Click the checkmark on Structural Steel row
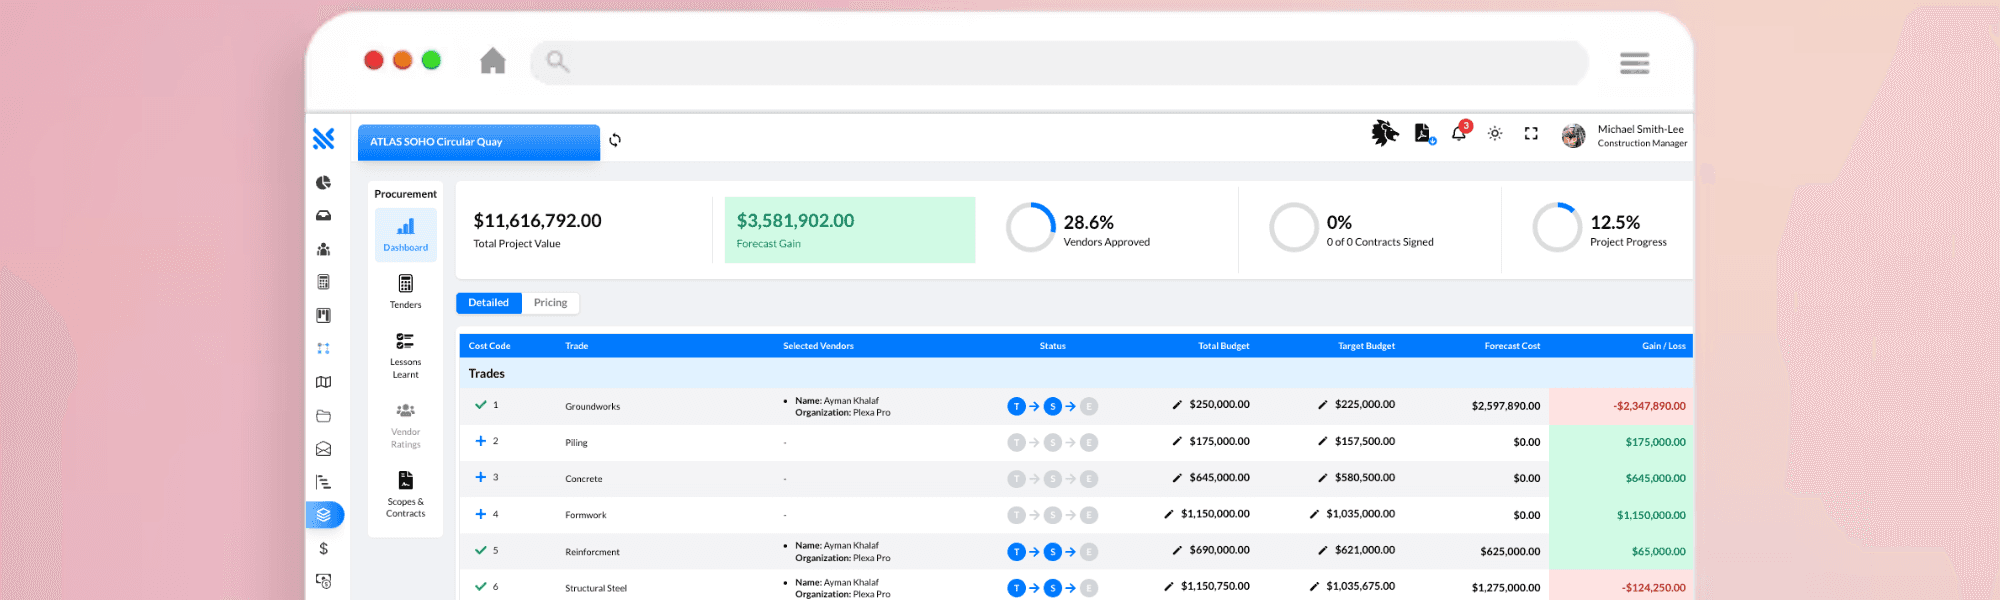This screenshot has height=600, width=2000. (x=481, y=586)
